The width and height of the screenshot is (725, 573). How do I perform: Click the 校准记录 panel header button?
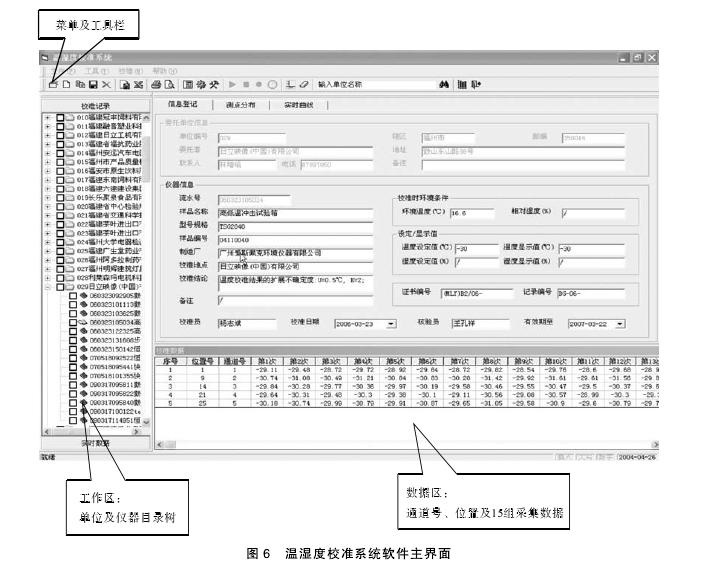tap(96, 105)
